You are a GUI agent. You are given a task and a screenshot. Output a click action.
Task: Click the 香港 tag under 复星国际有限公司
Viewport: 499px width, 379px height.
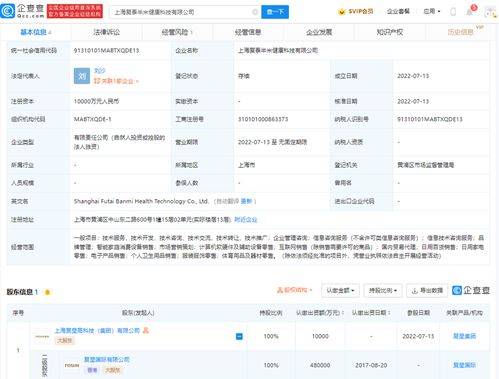coord(92,370)
